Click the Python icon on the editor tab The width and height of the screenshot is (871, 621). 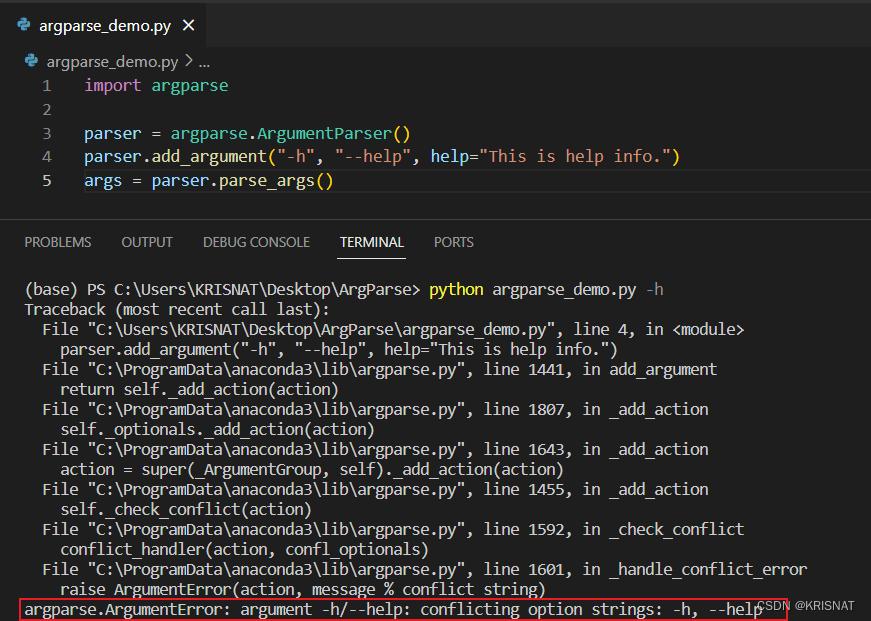coord(22,26)
